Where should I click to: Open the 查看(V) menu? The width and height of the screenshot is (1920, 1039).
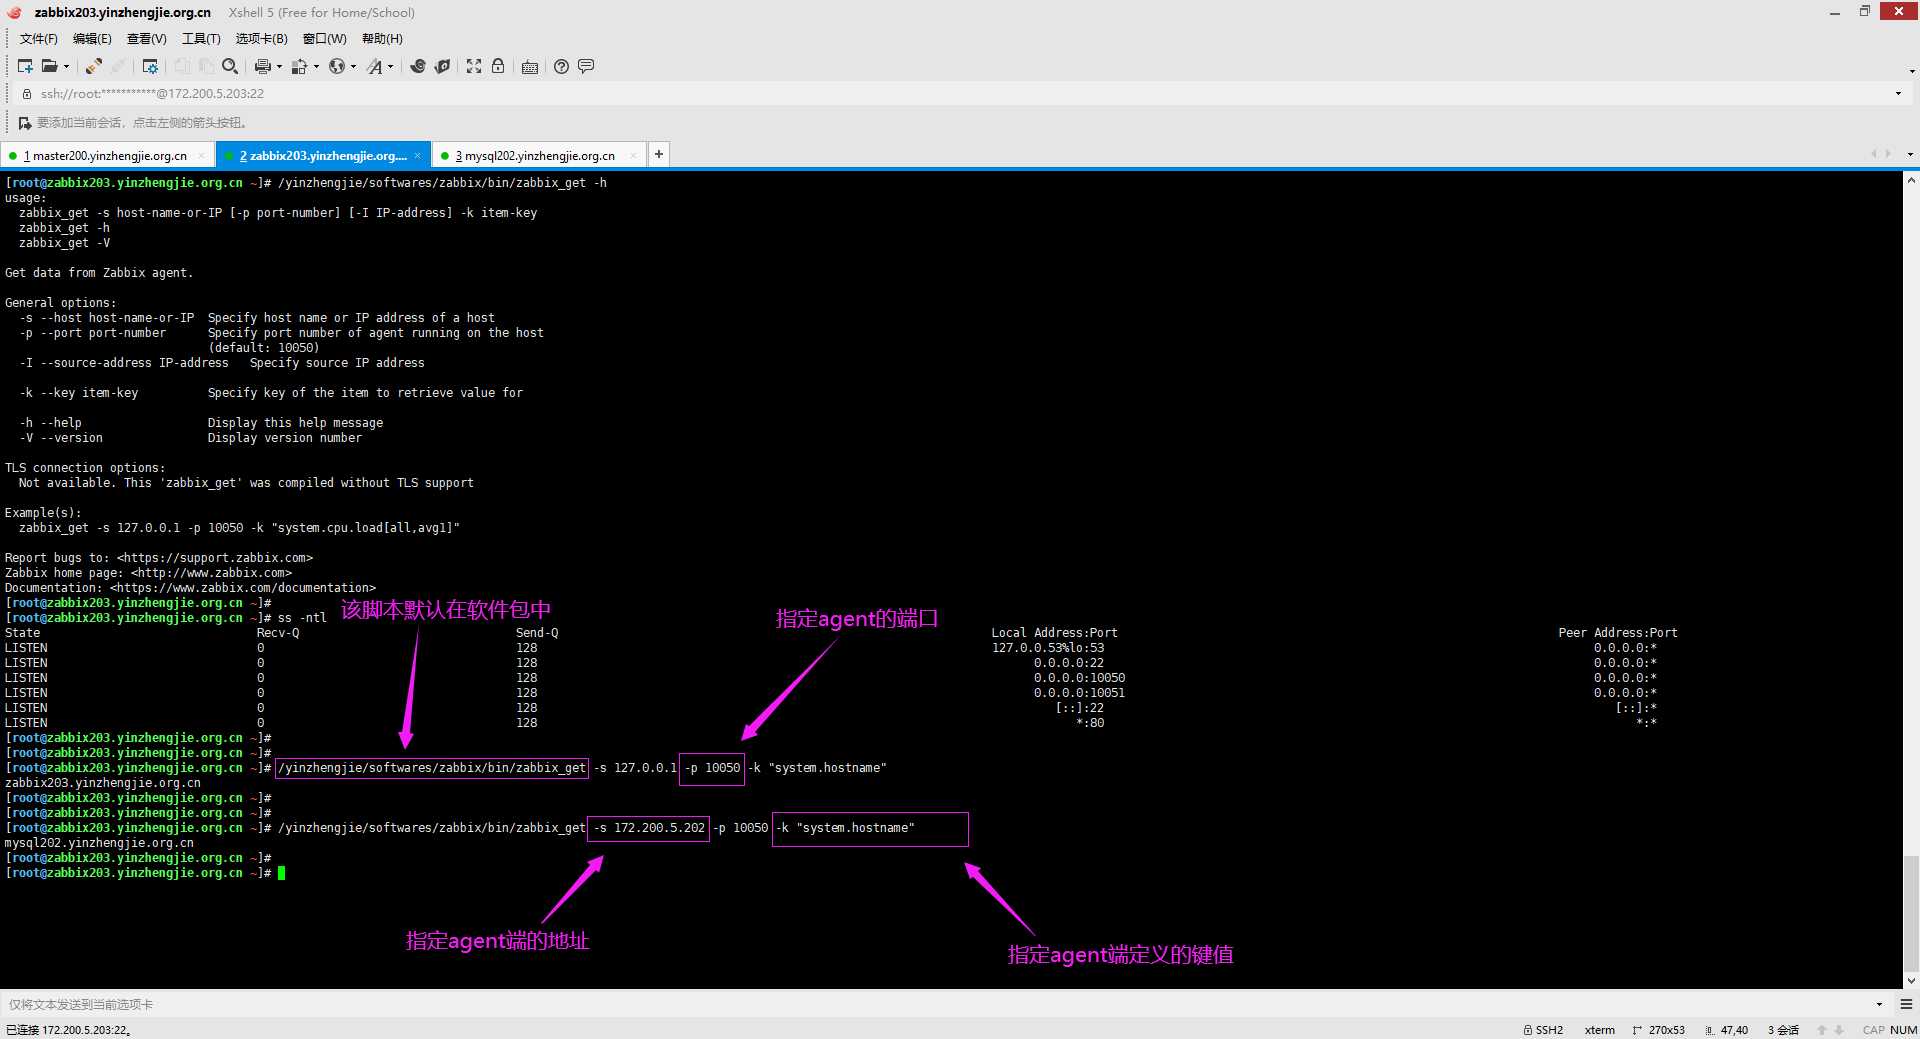tap(146, 39)
